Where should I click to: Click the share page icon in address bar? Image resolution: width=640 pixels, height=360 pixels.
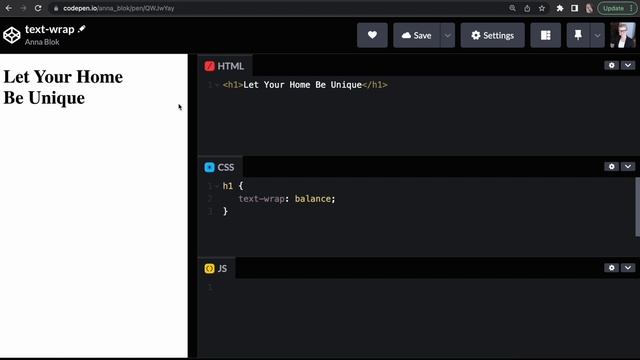tap(527, 8)
